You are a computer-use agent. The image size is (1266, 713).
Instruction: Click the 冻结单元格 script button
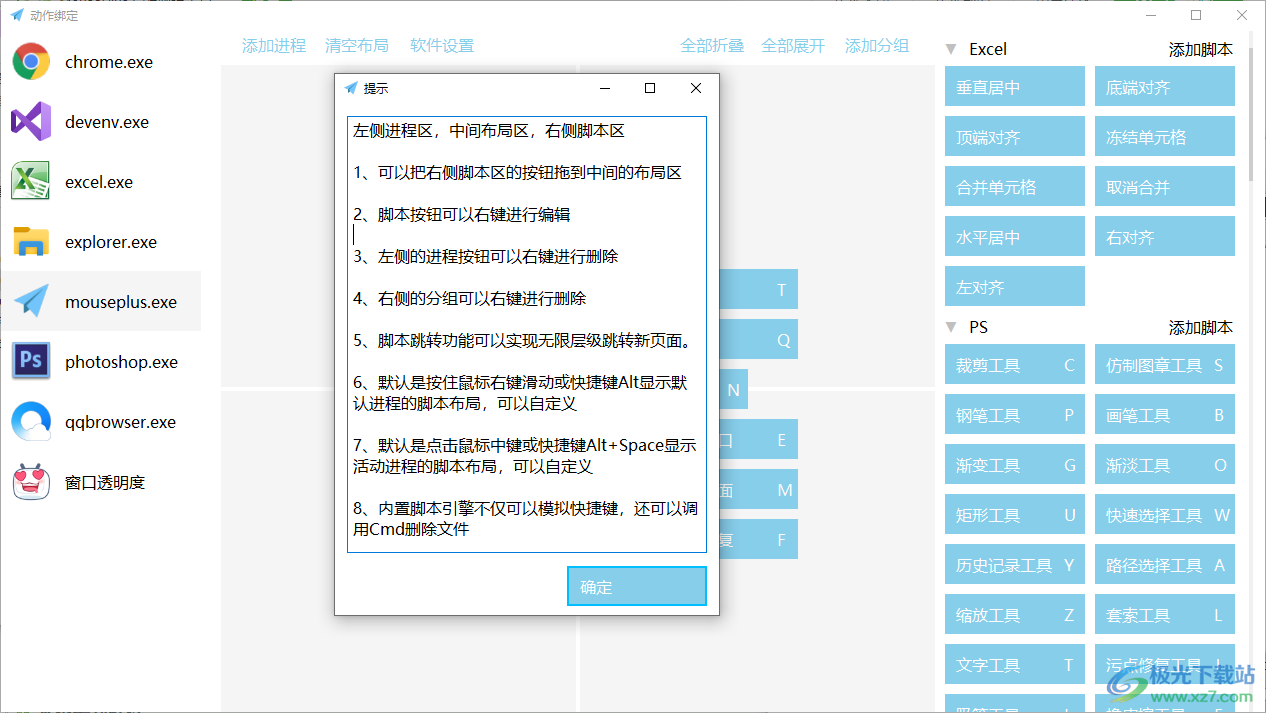[1165, 136]
